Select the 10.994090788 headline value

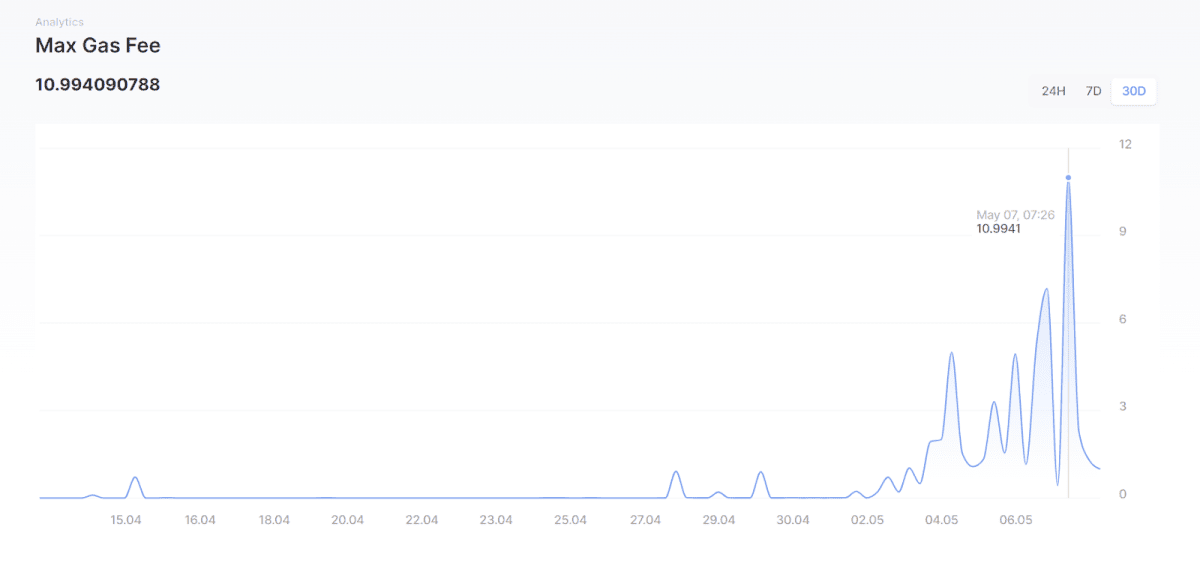coord(97,85)
